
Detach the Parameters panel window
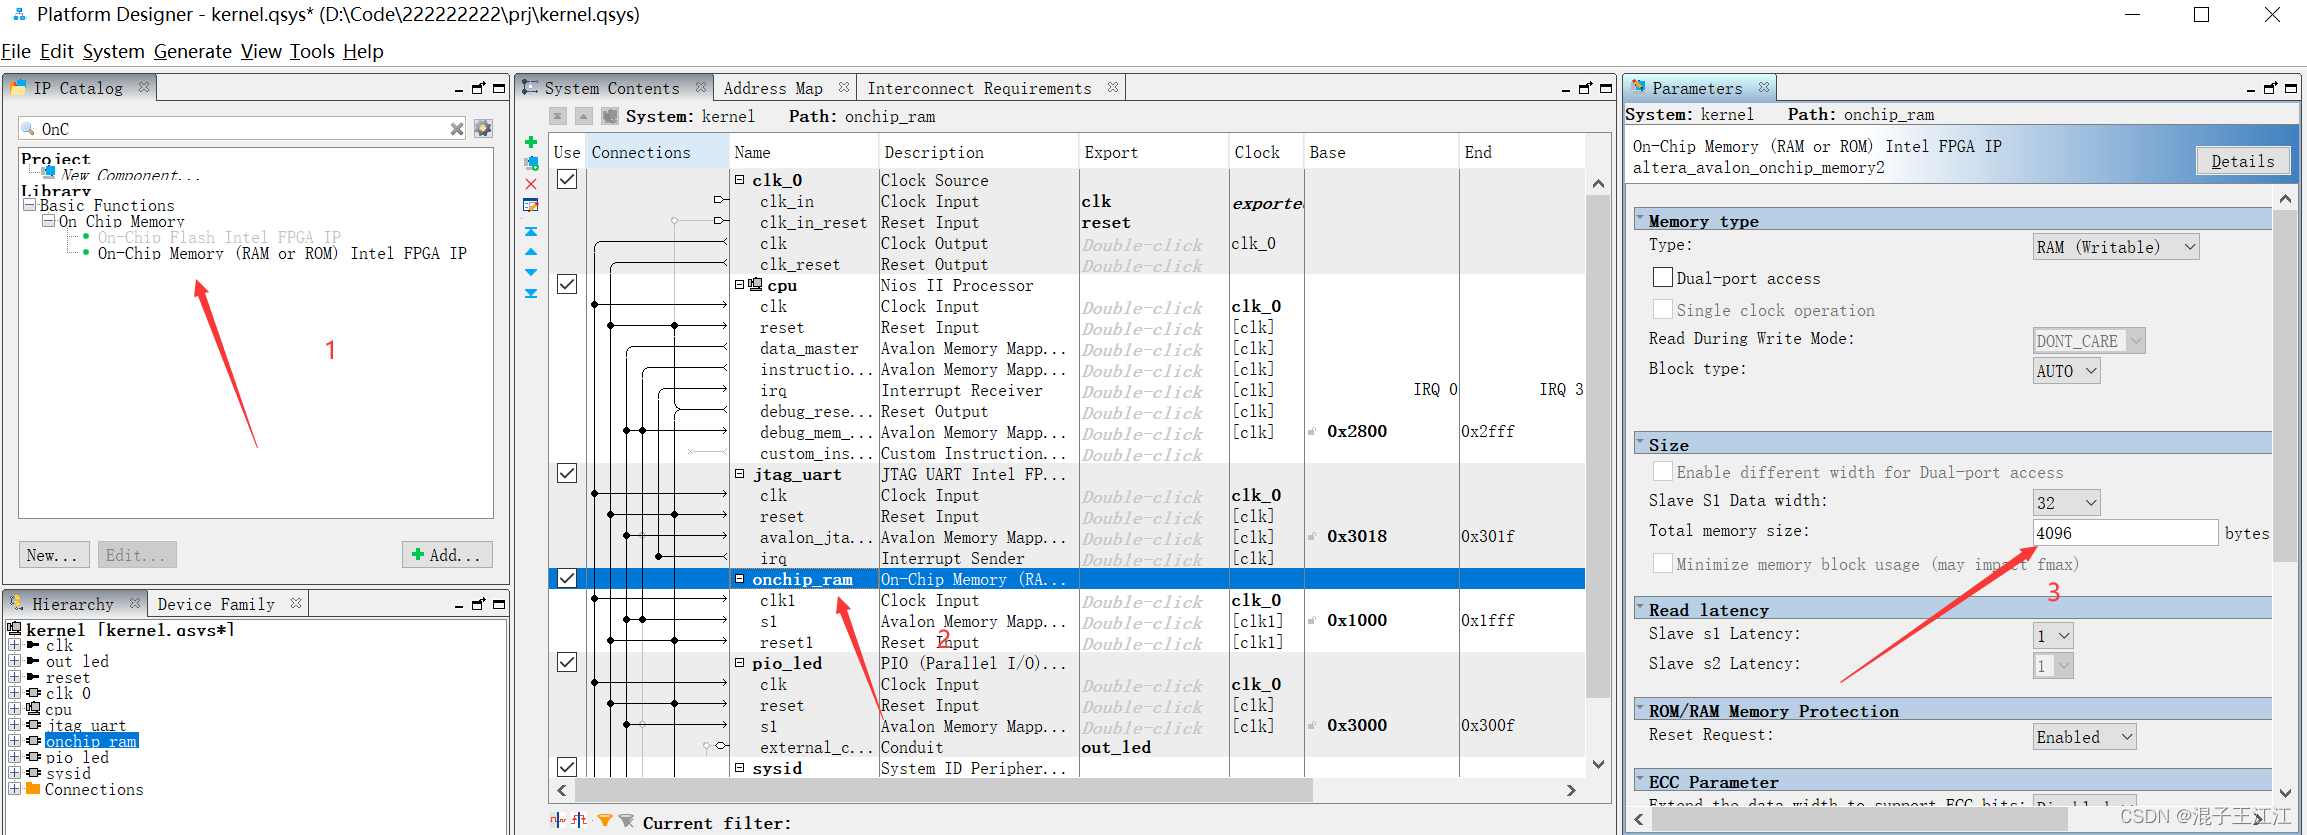2270,89
